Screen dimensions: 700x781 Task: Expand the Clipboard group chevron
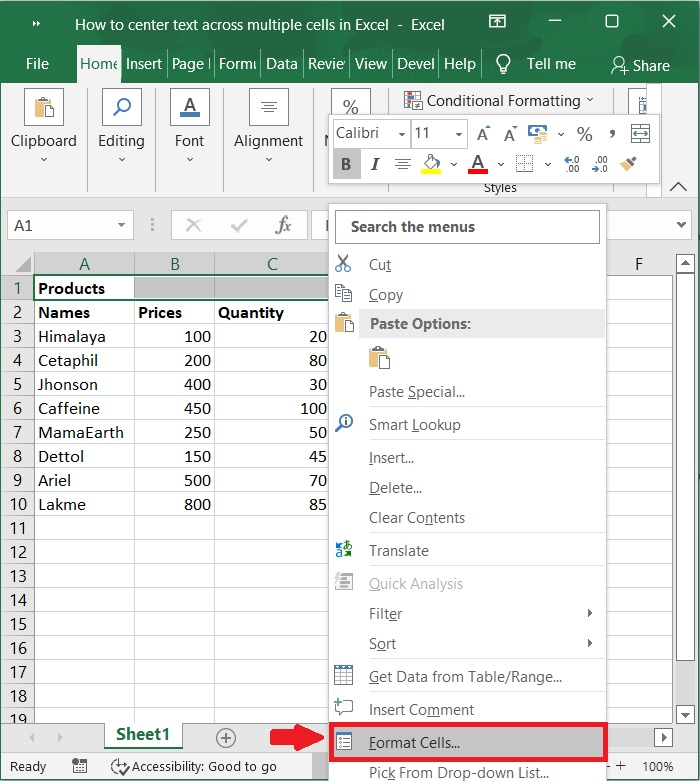click(x=44, y=159)
